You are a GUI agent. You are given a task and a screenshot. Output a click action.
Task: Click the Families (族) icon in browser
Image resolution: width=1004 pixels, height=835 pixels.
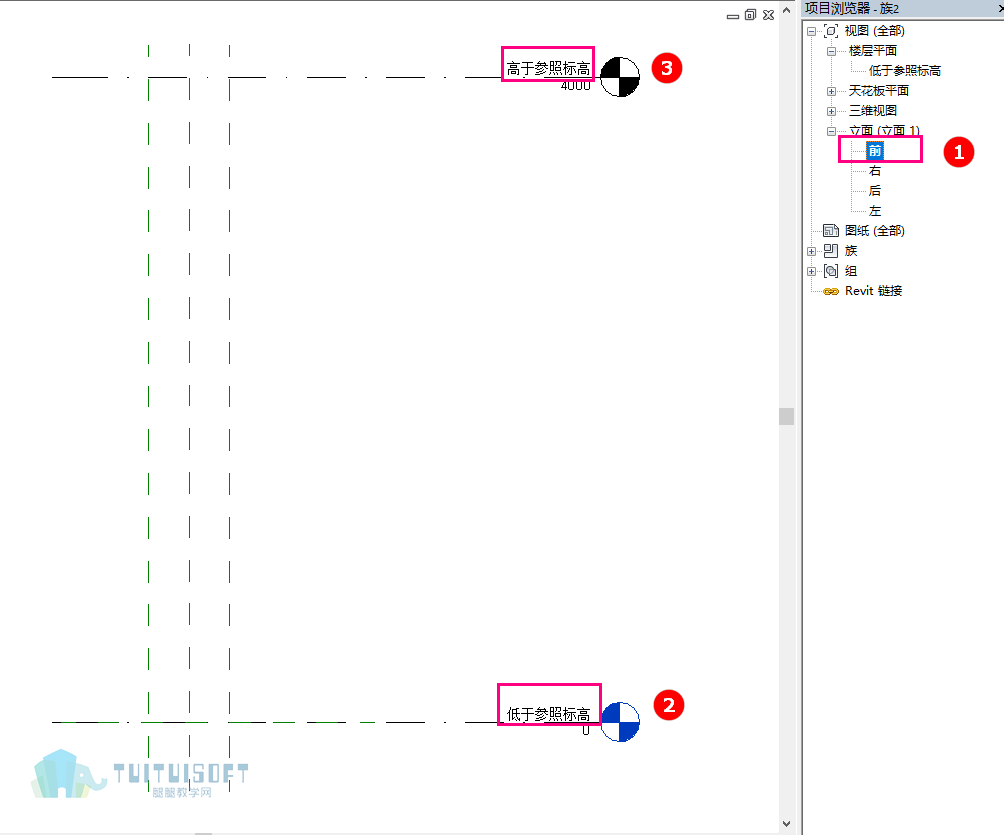831,250
